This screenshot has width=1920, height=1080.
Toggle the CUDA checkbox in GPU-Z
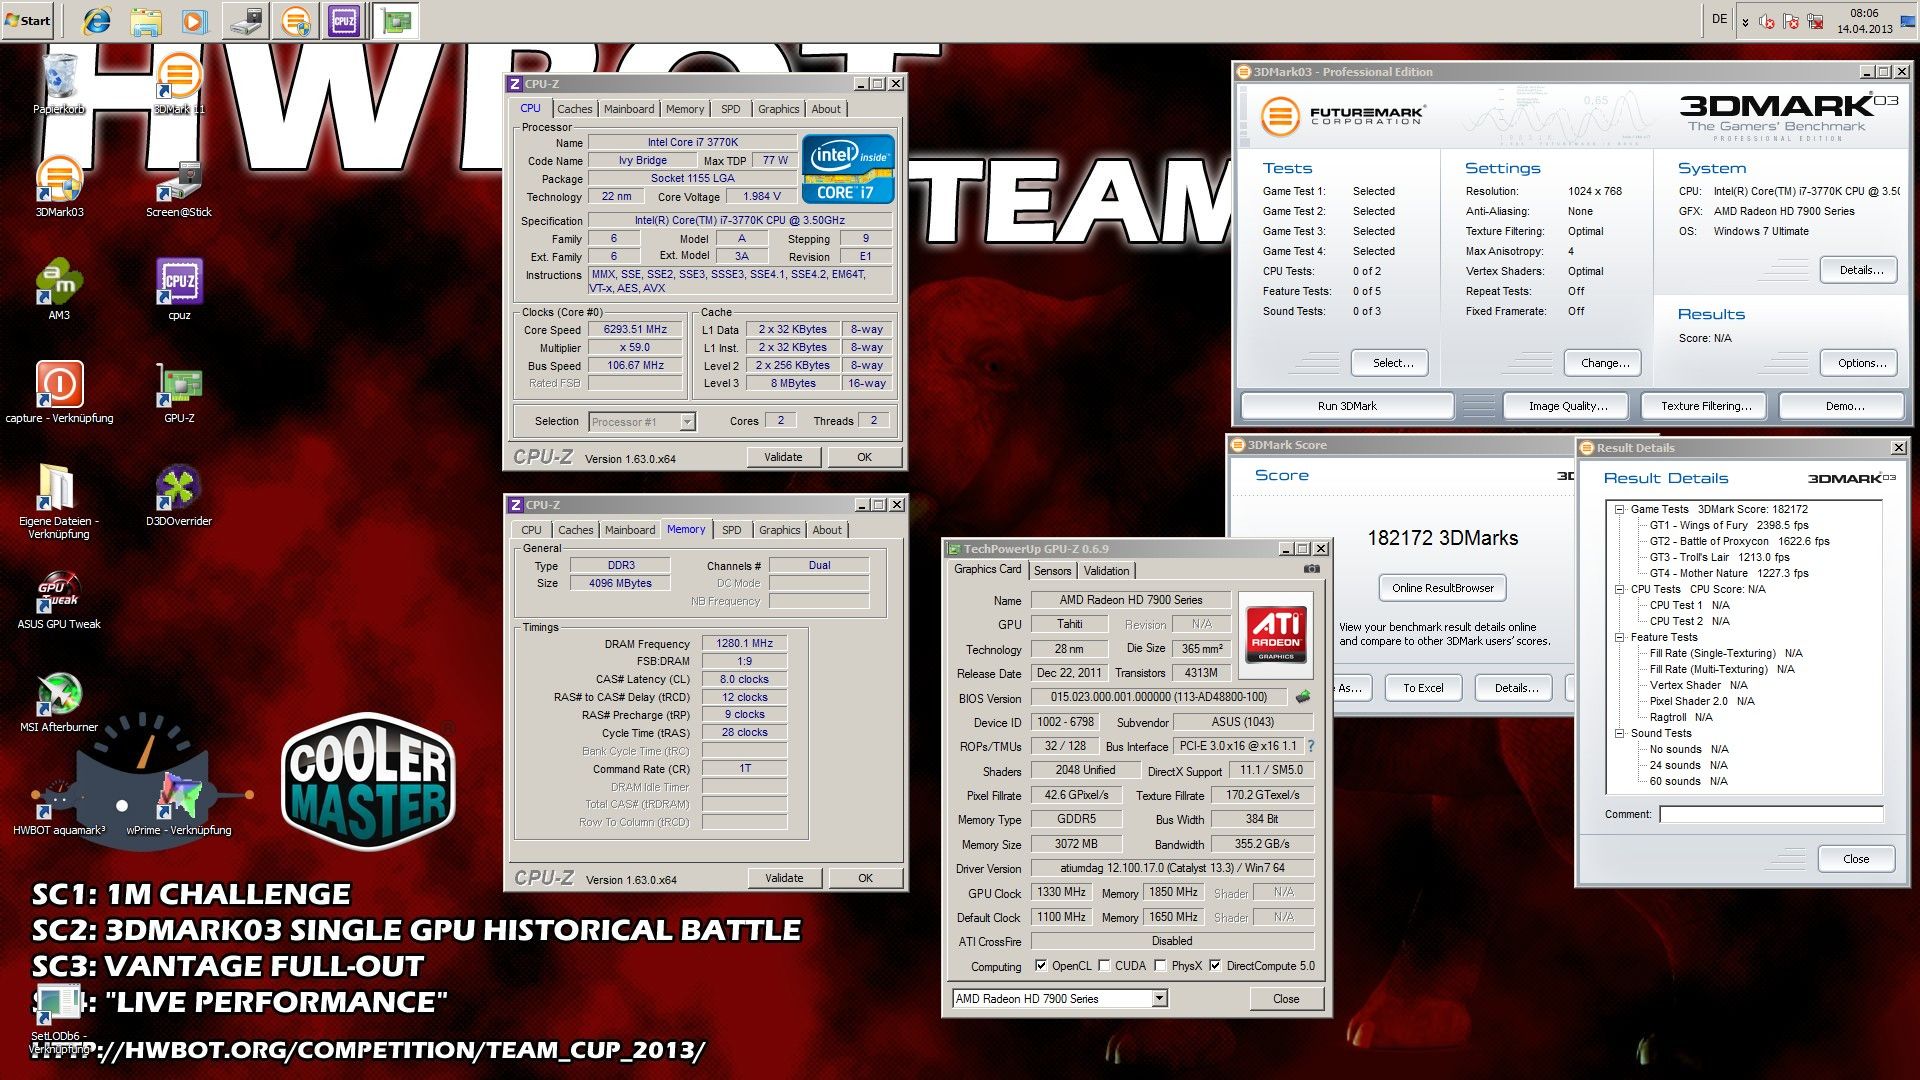click(x=1104, y=966)
